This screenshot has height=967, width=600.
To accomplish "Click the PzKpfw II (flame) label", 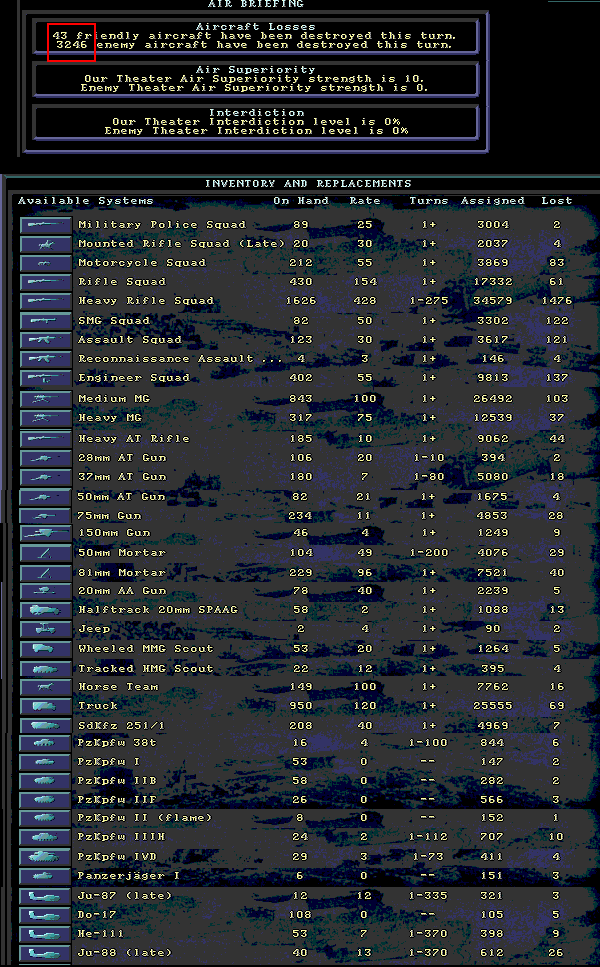I will (x=145, y=818).
